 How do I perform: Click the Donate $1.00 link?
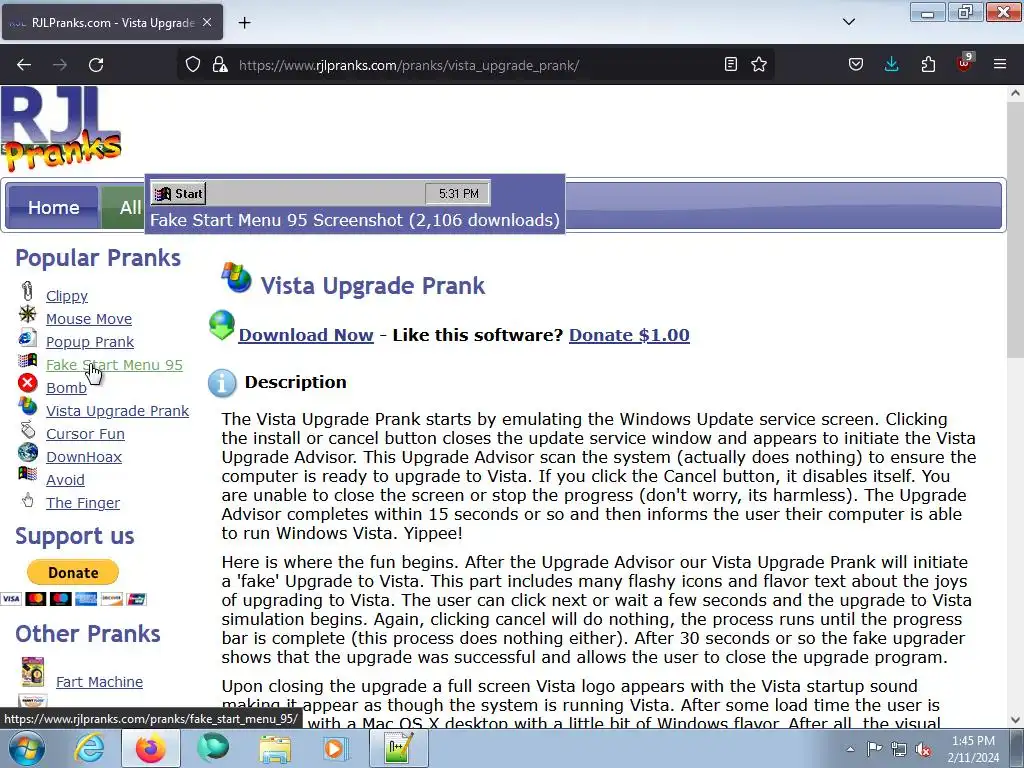(x=629, y=334)
